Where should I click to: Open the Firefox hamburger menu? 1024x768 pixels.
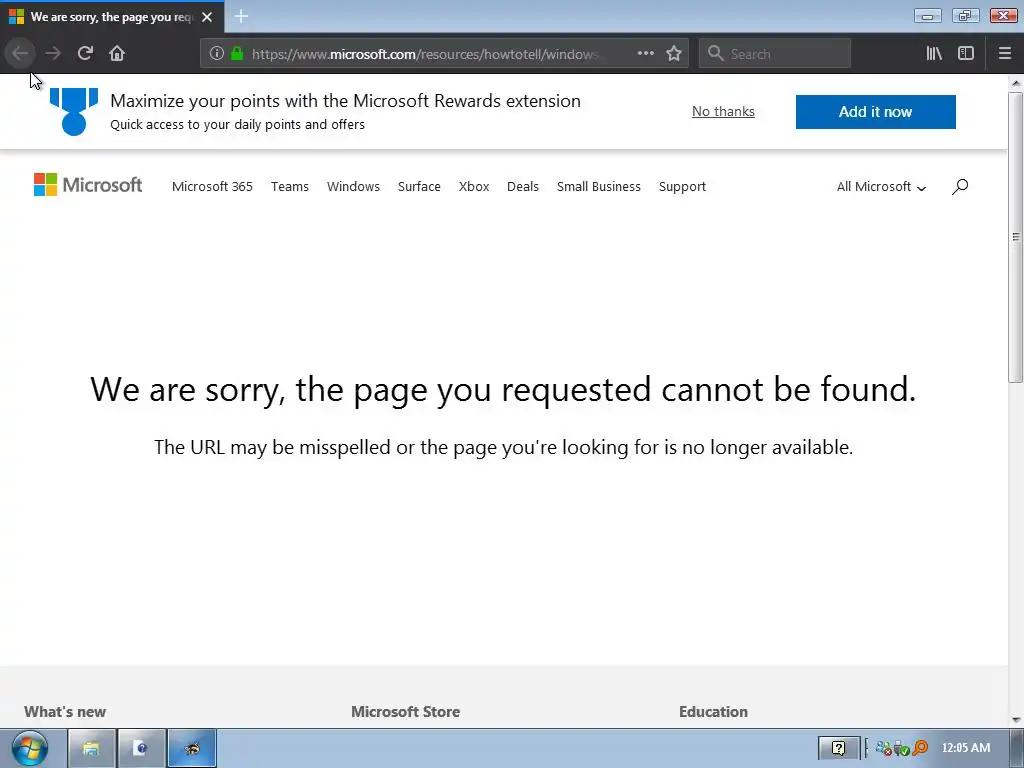click(x=1005, y=53)
